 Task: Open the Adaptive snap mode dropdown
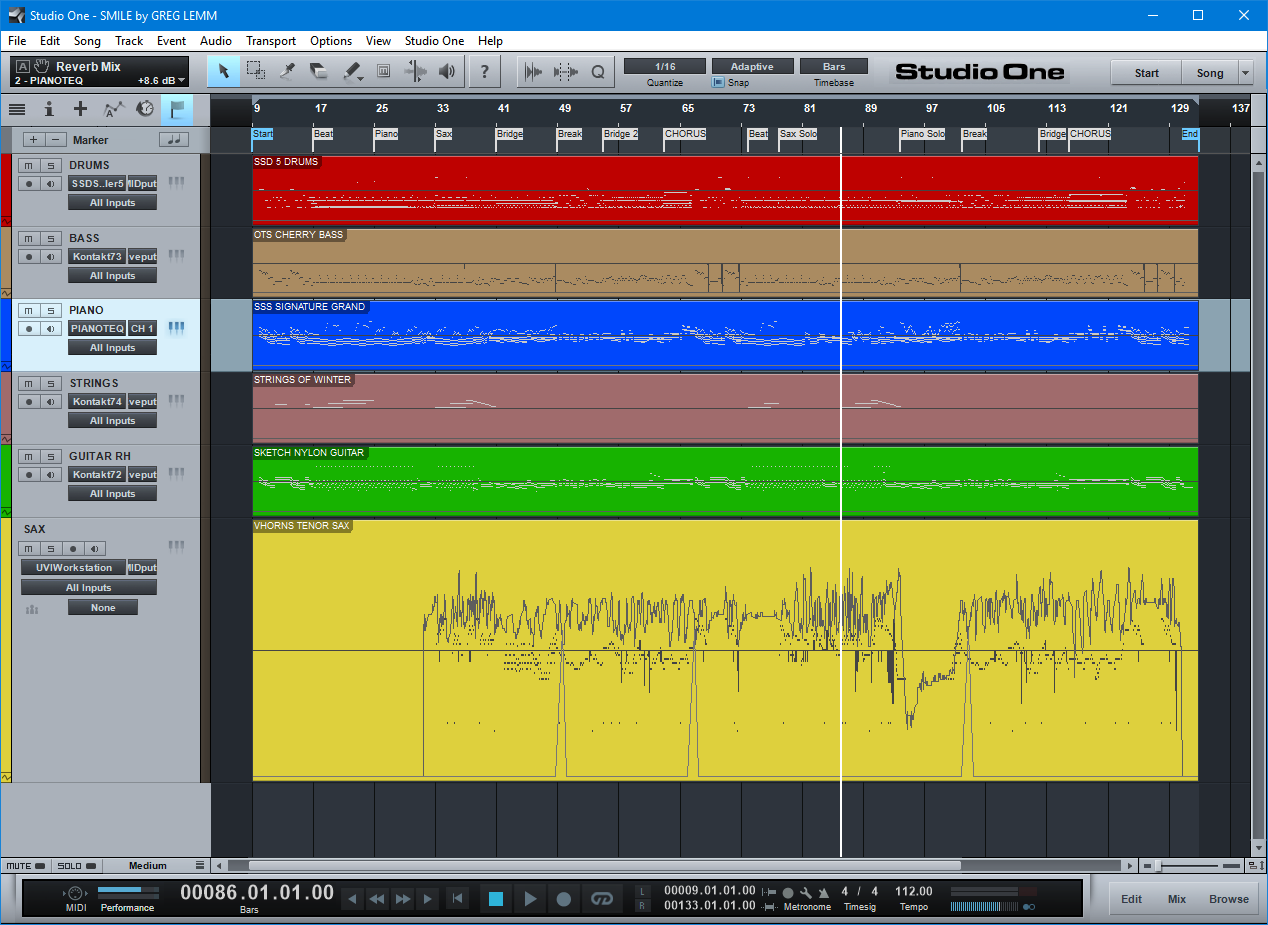coord(752,67)
